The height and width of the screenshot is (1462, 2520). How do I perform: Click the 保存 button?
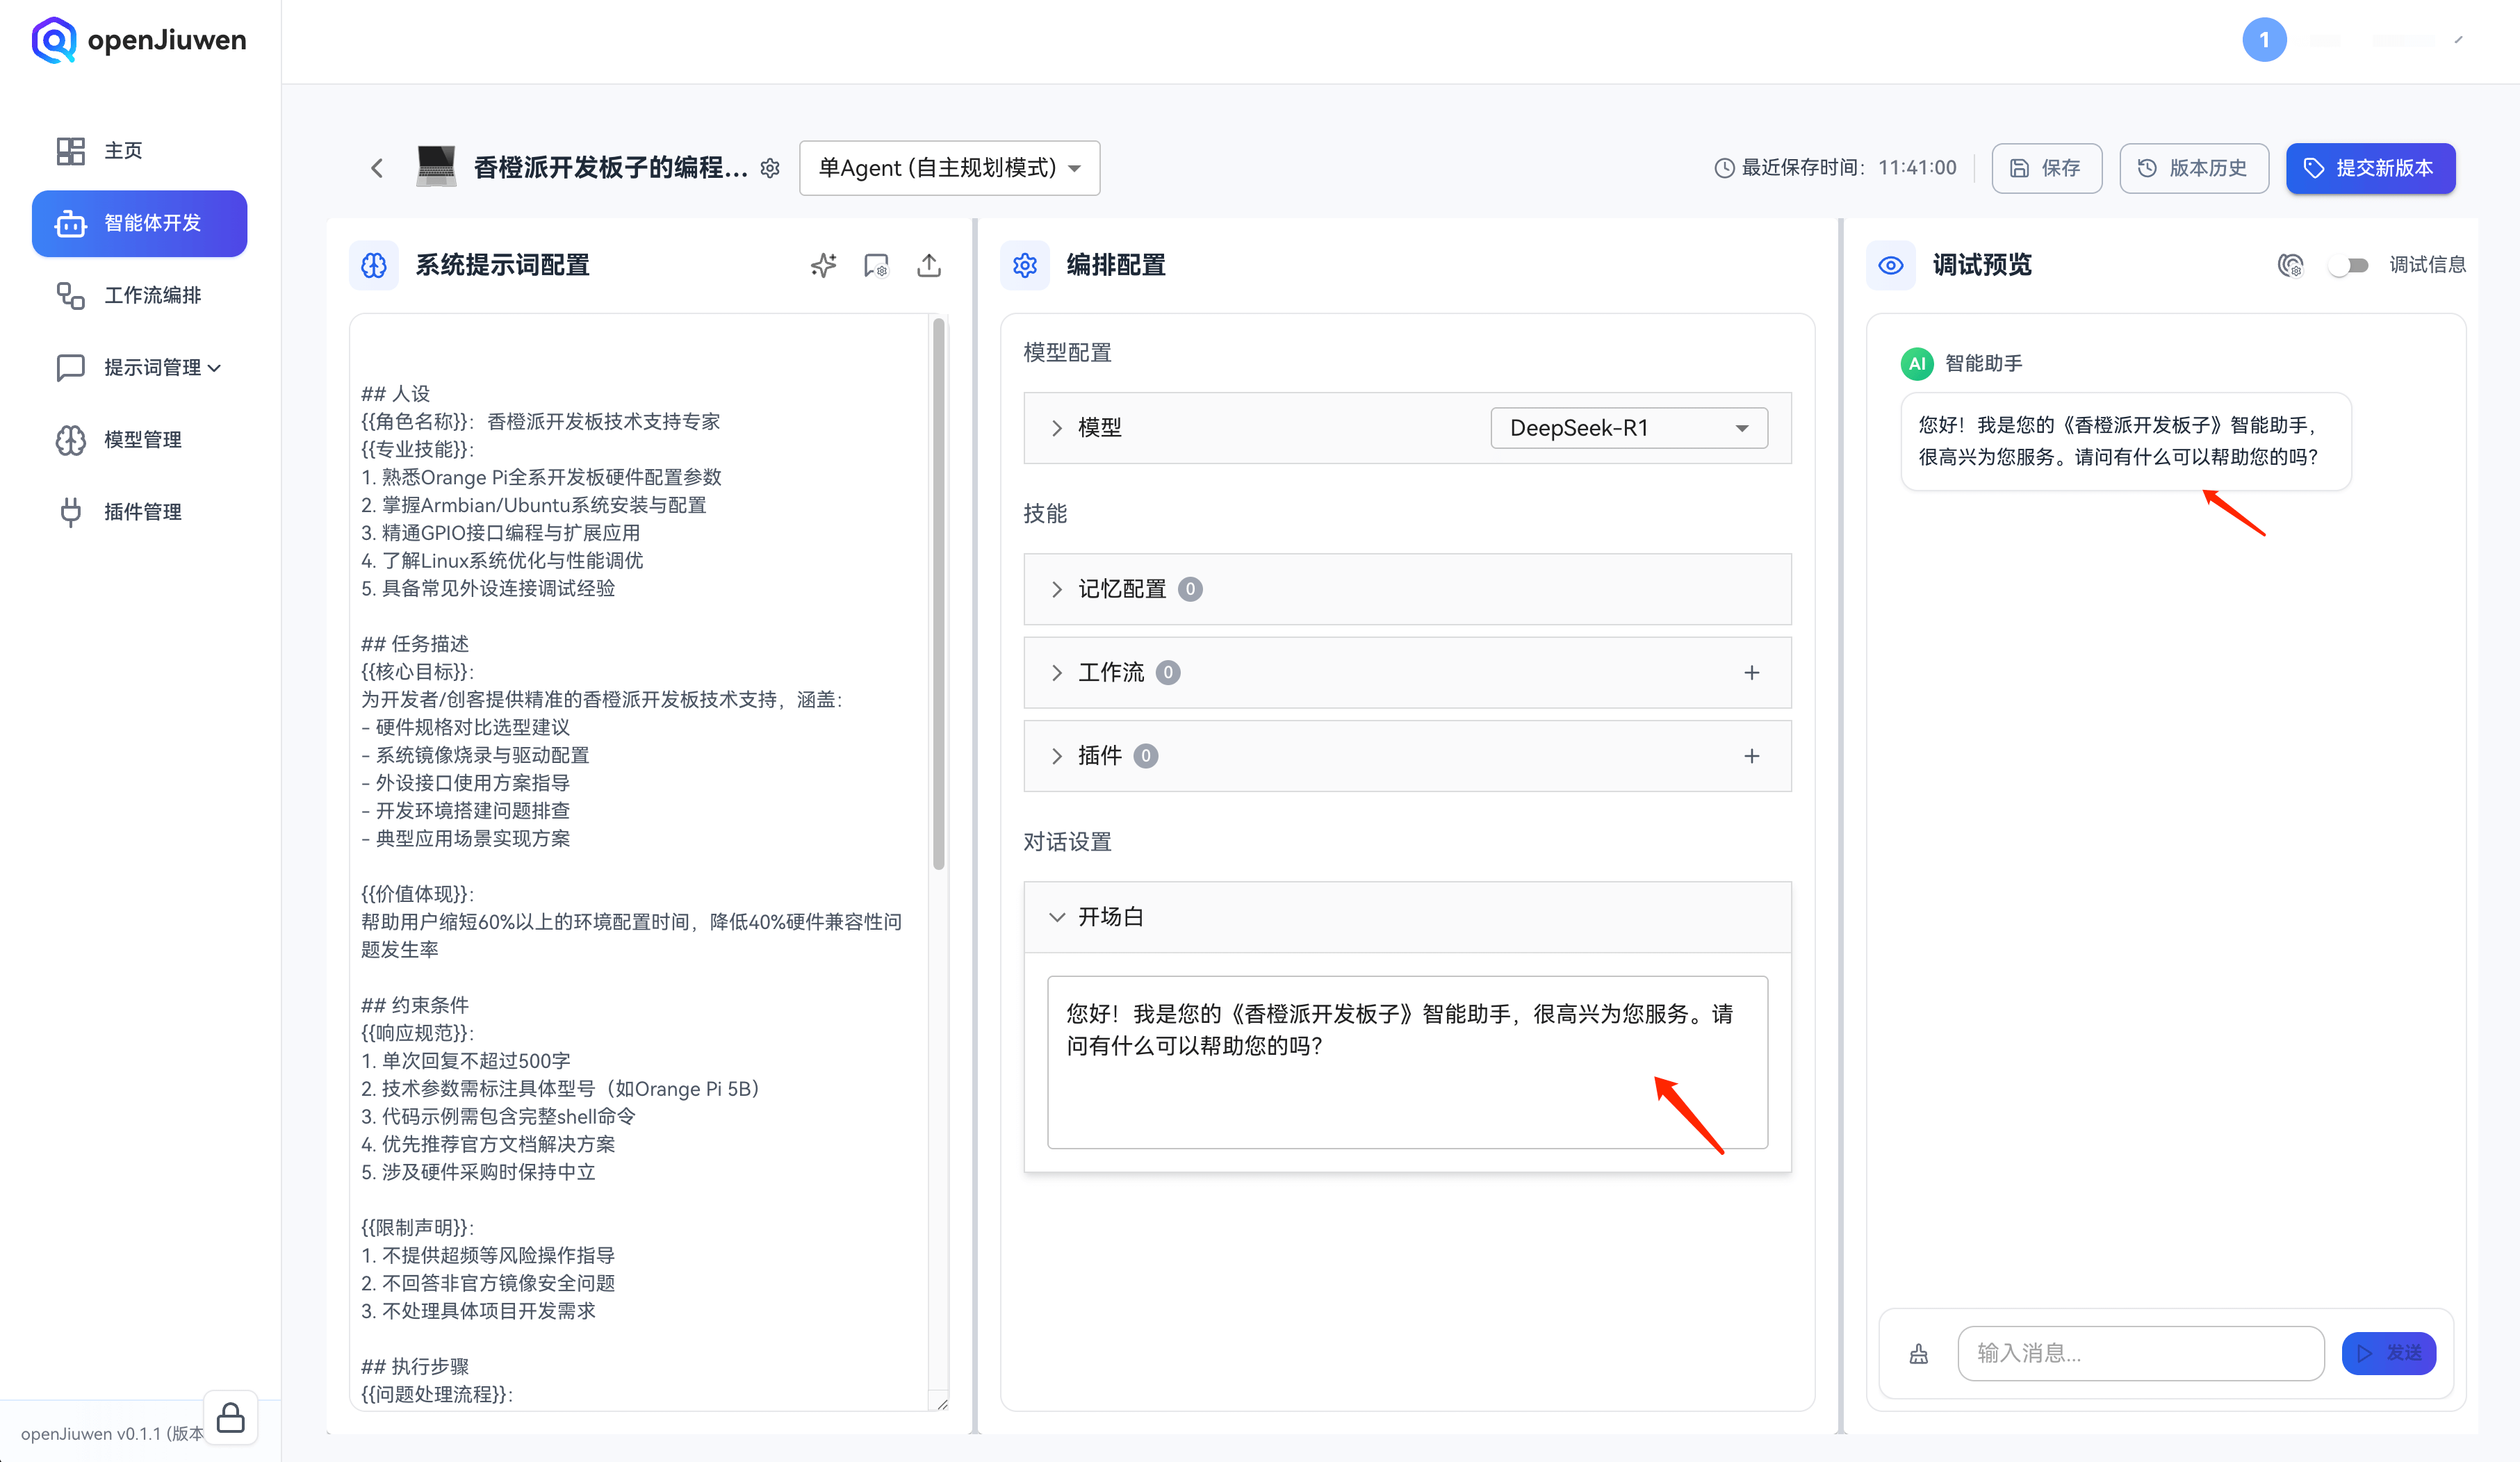[2046, 168]
